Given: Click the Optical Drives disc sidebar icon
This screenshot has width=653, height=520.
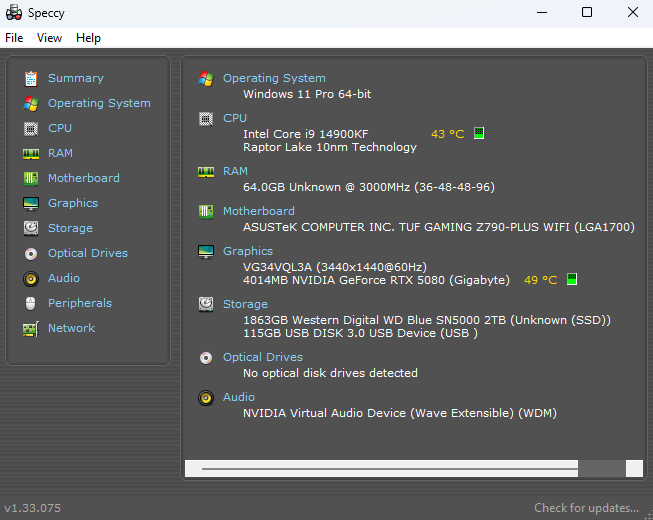Looking at the screenshot, I should pyautogui.click(x=31, y=254).
